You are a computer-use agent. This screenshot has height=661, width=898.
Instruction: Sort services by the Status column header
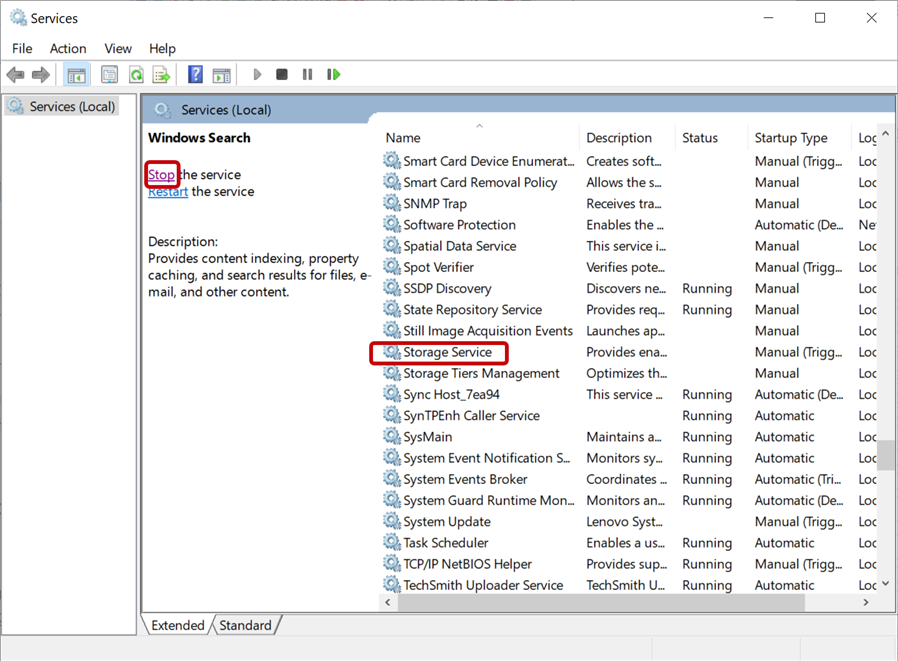coord(700,138)
